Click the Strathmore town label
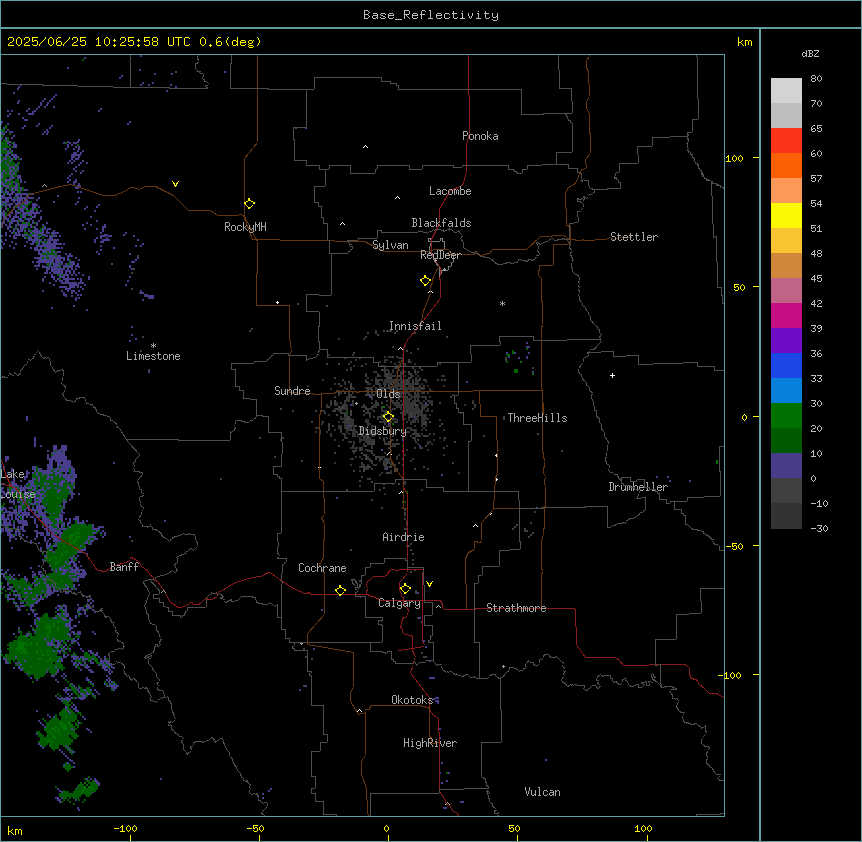862x842 pixels. tap(516, 608)
